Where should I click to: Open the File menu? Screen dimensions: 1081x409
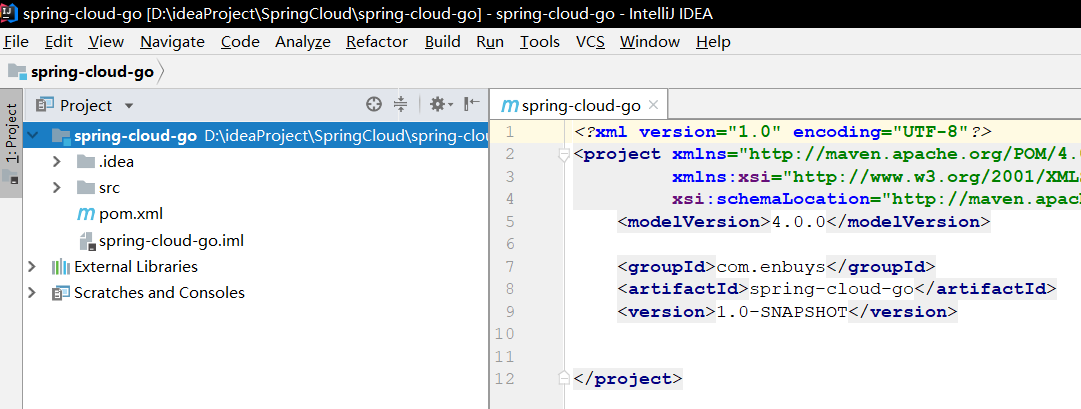[x=16, y=42]
